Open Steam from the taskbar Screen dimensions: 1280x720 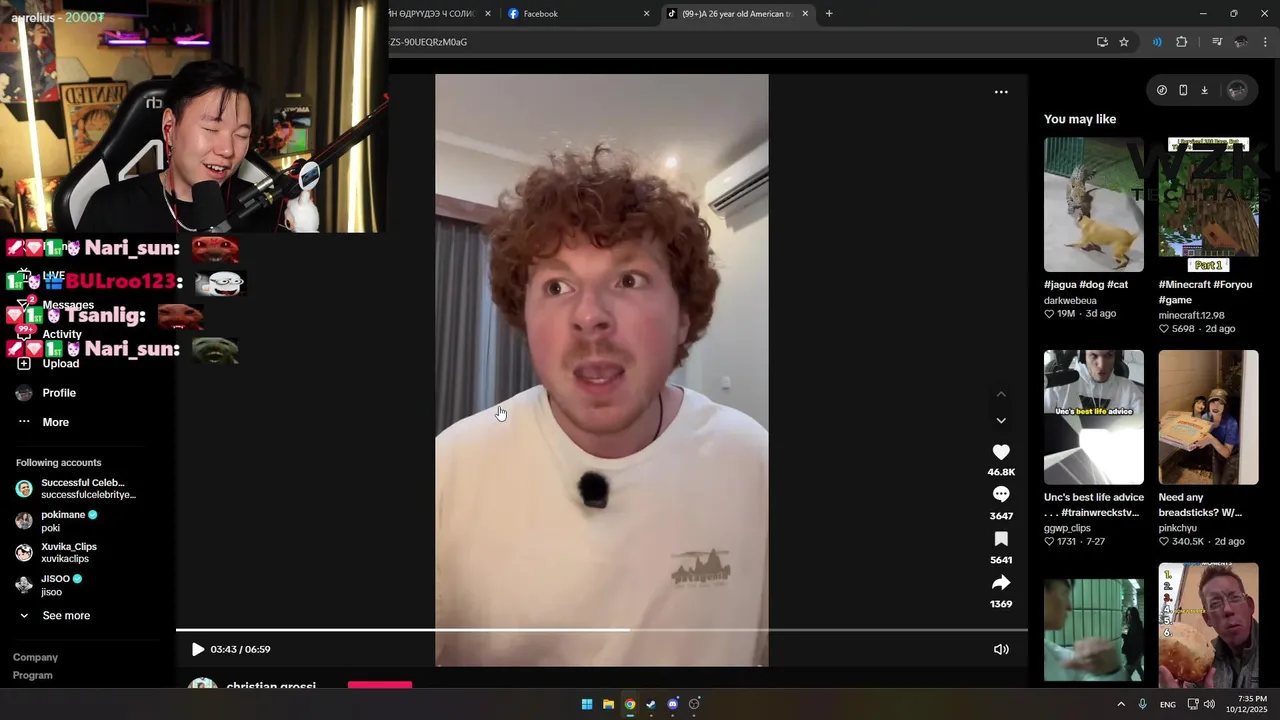click(x=651, y=704)
